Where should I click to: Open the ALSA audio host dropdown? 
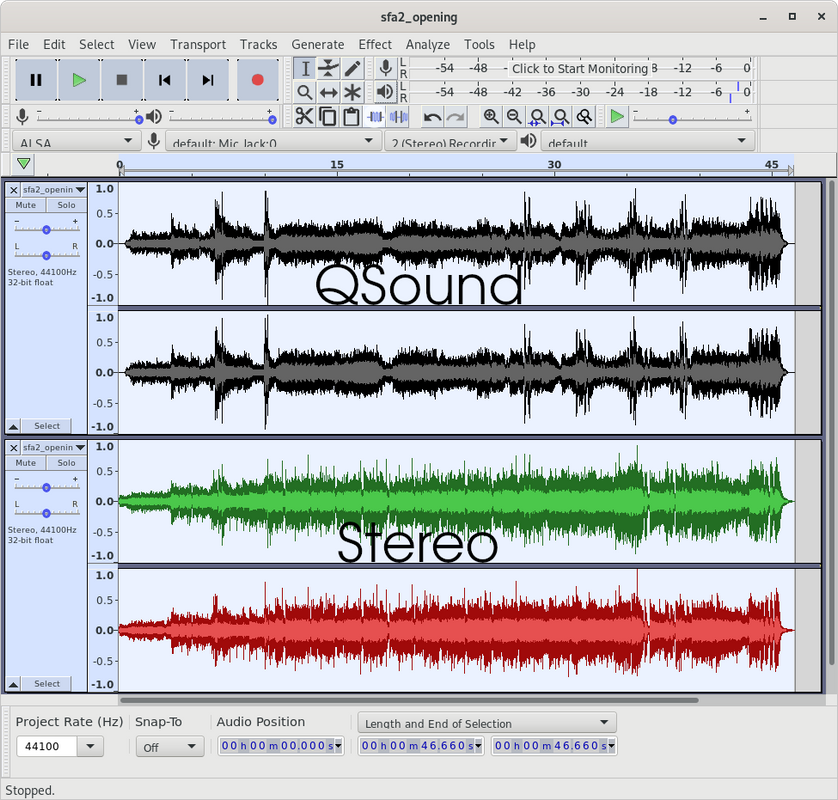[75, 141]
